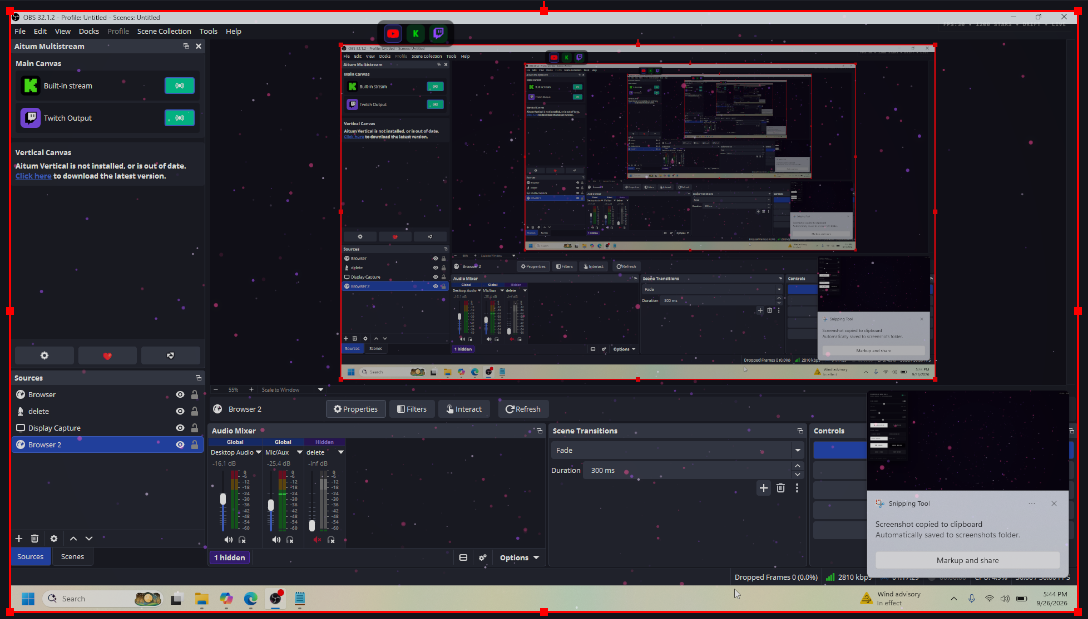Open Microsoft Edge from the taskbar
Image resolution: width=1088 pixels, height=619 pixels.
250,598
